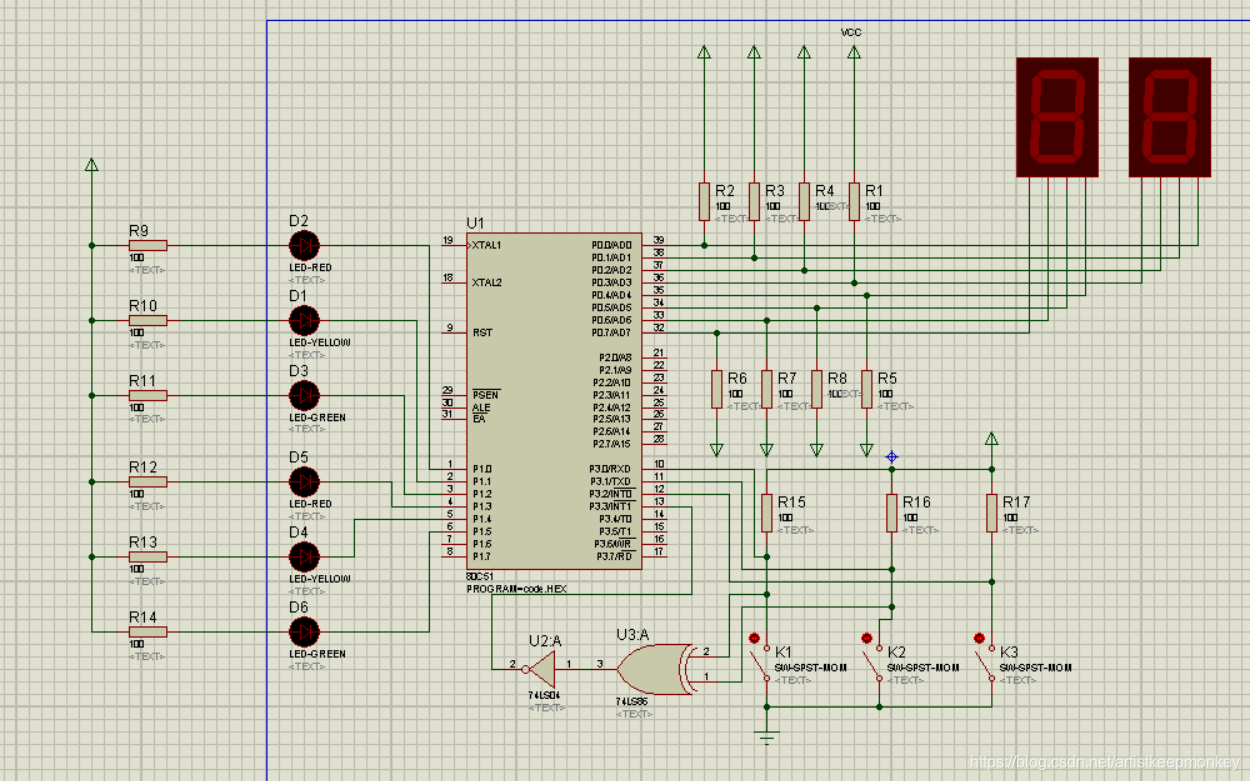
Task: Click the power terminal arrow above R17
Action: [992, 439]
